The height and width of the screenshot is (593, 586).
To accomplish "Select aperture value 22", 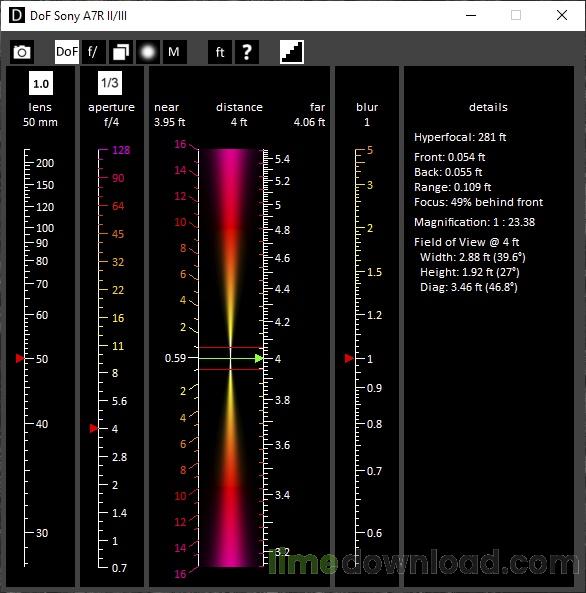I will coord(118,290).
